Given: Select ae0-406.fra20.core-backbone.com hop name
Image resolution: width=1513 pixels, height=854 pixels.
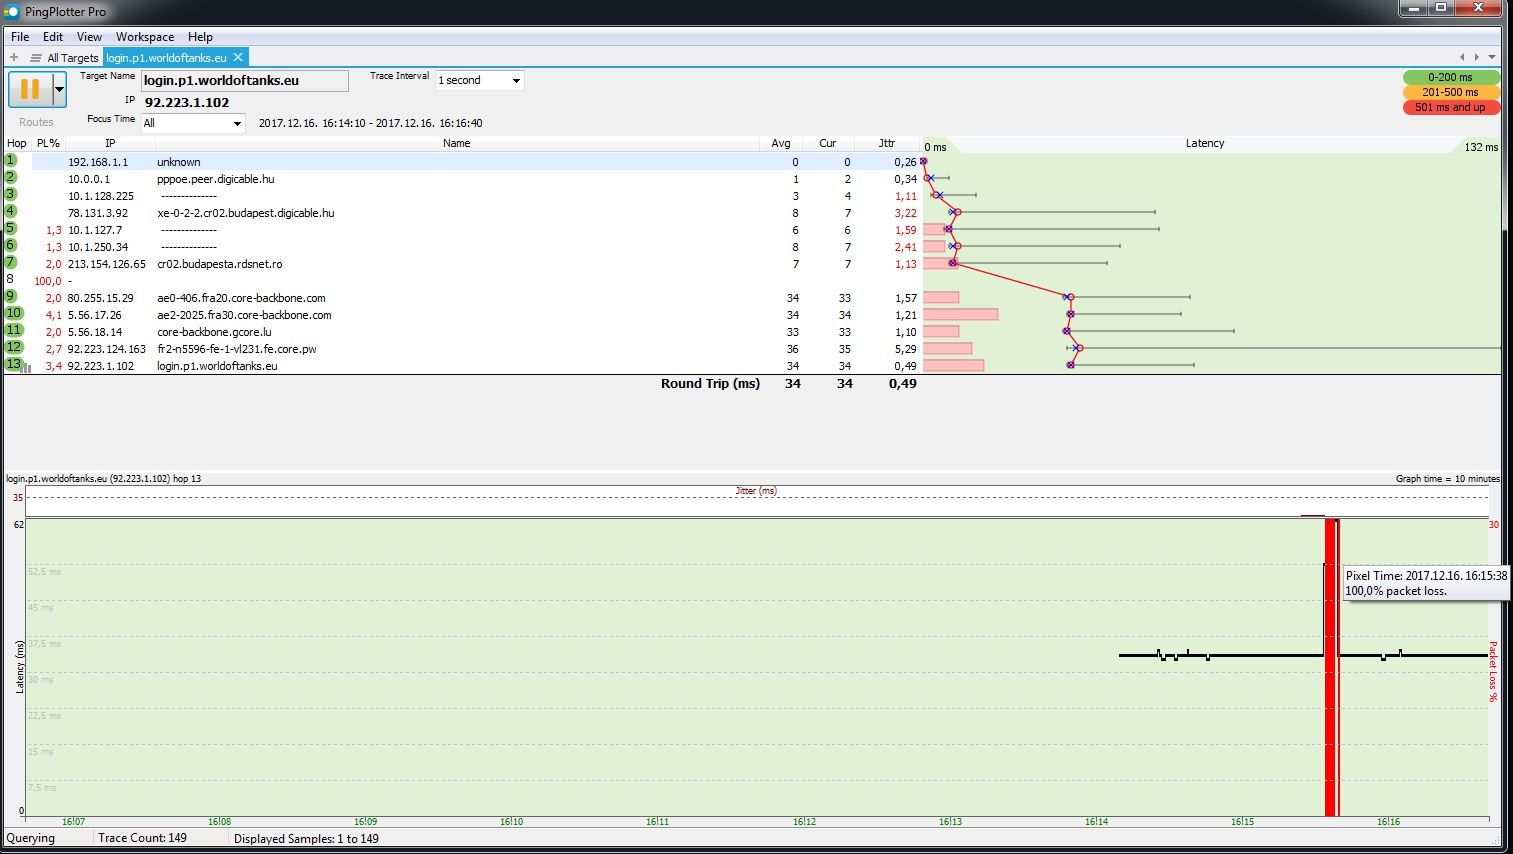Looking at the screenshot, I should pyautogui.click(x=241, y=298).
